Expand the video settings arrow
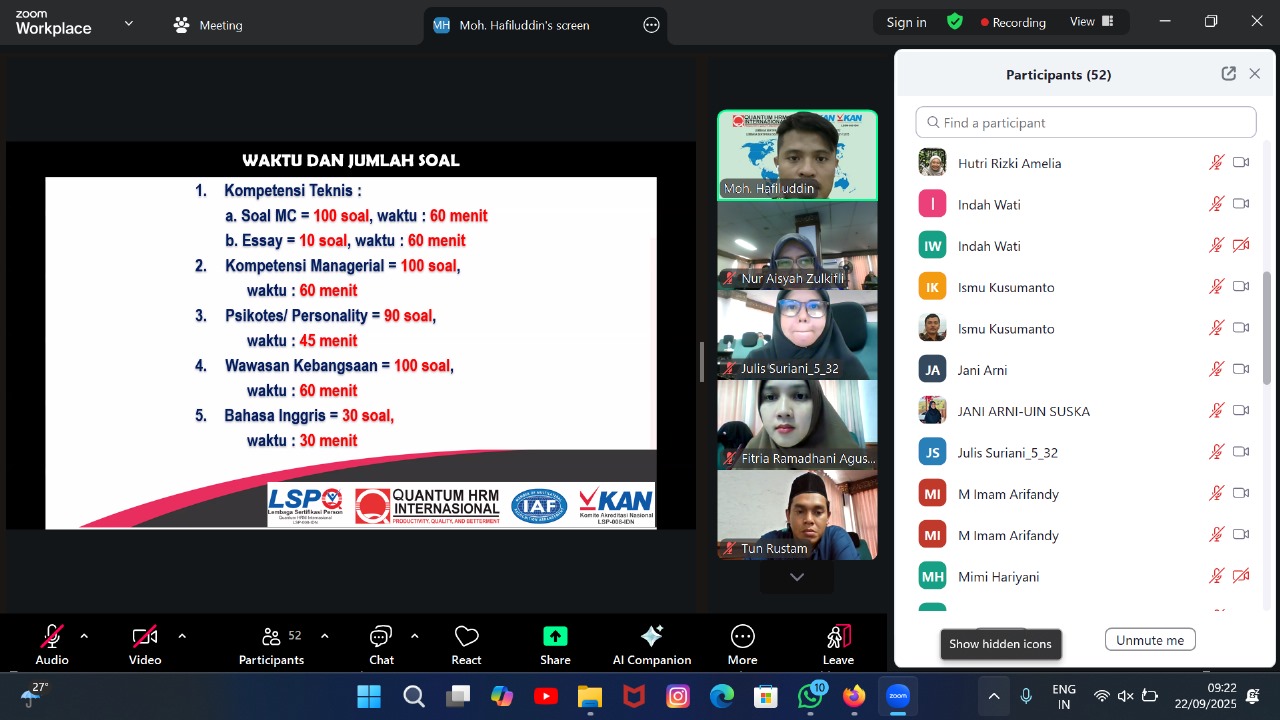The width and height of the screenshot is (1280, 720). (x=182, y=636)
